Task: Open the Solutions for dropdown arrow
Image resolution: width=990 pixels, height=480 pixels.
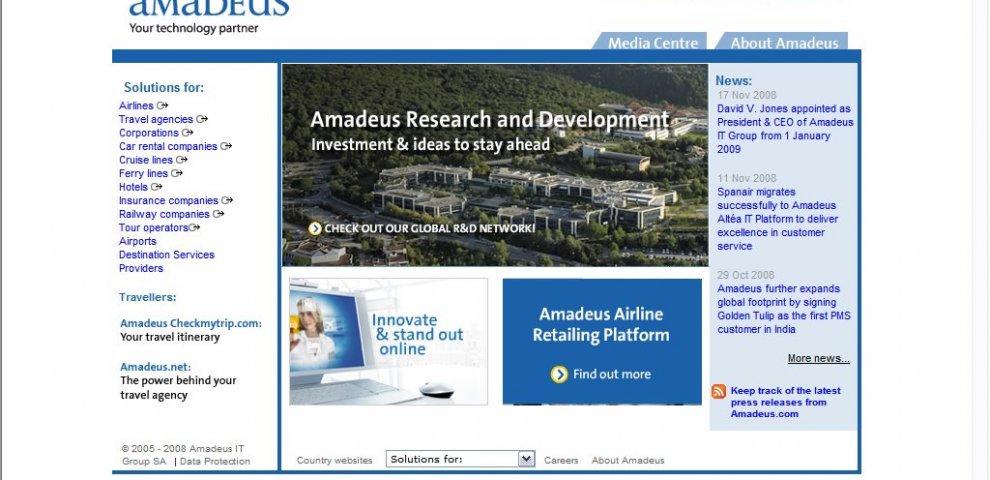Action: (x=527, y=459)
